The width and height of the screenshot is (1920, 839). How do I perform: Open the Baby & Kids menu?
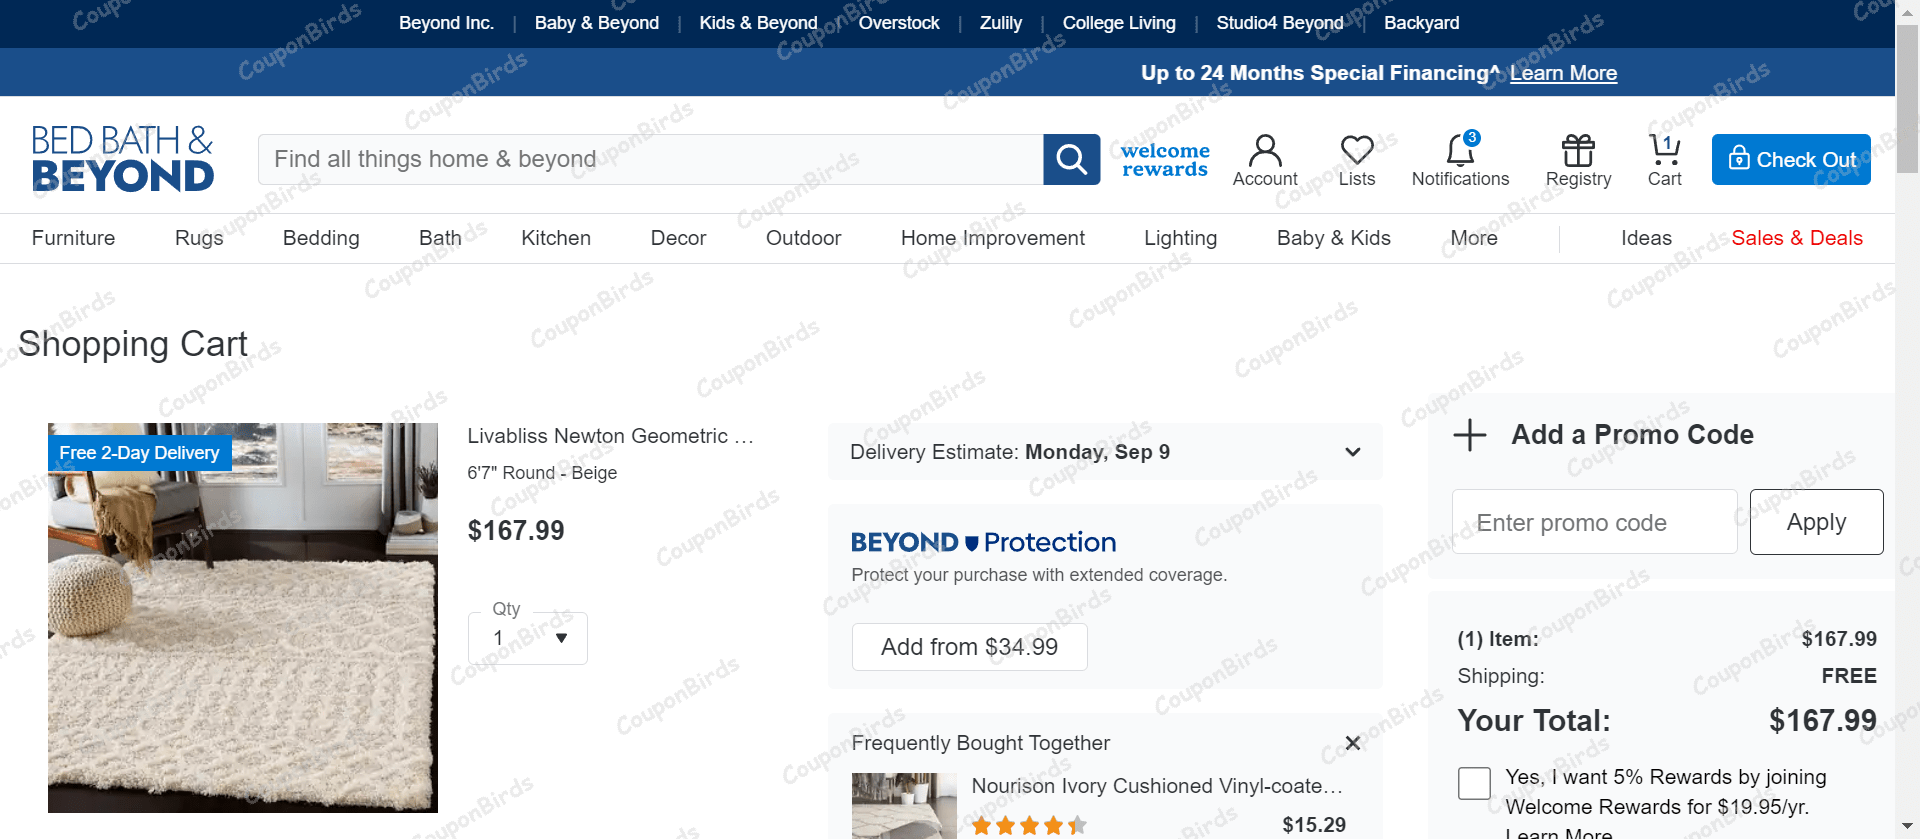1333,238
